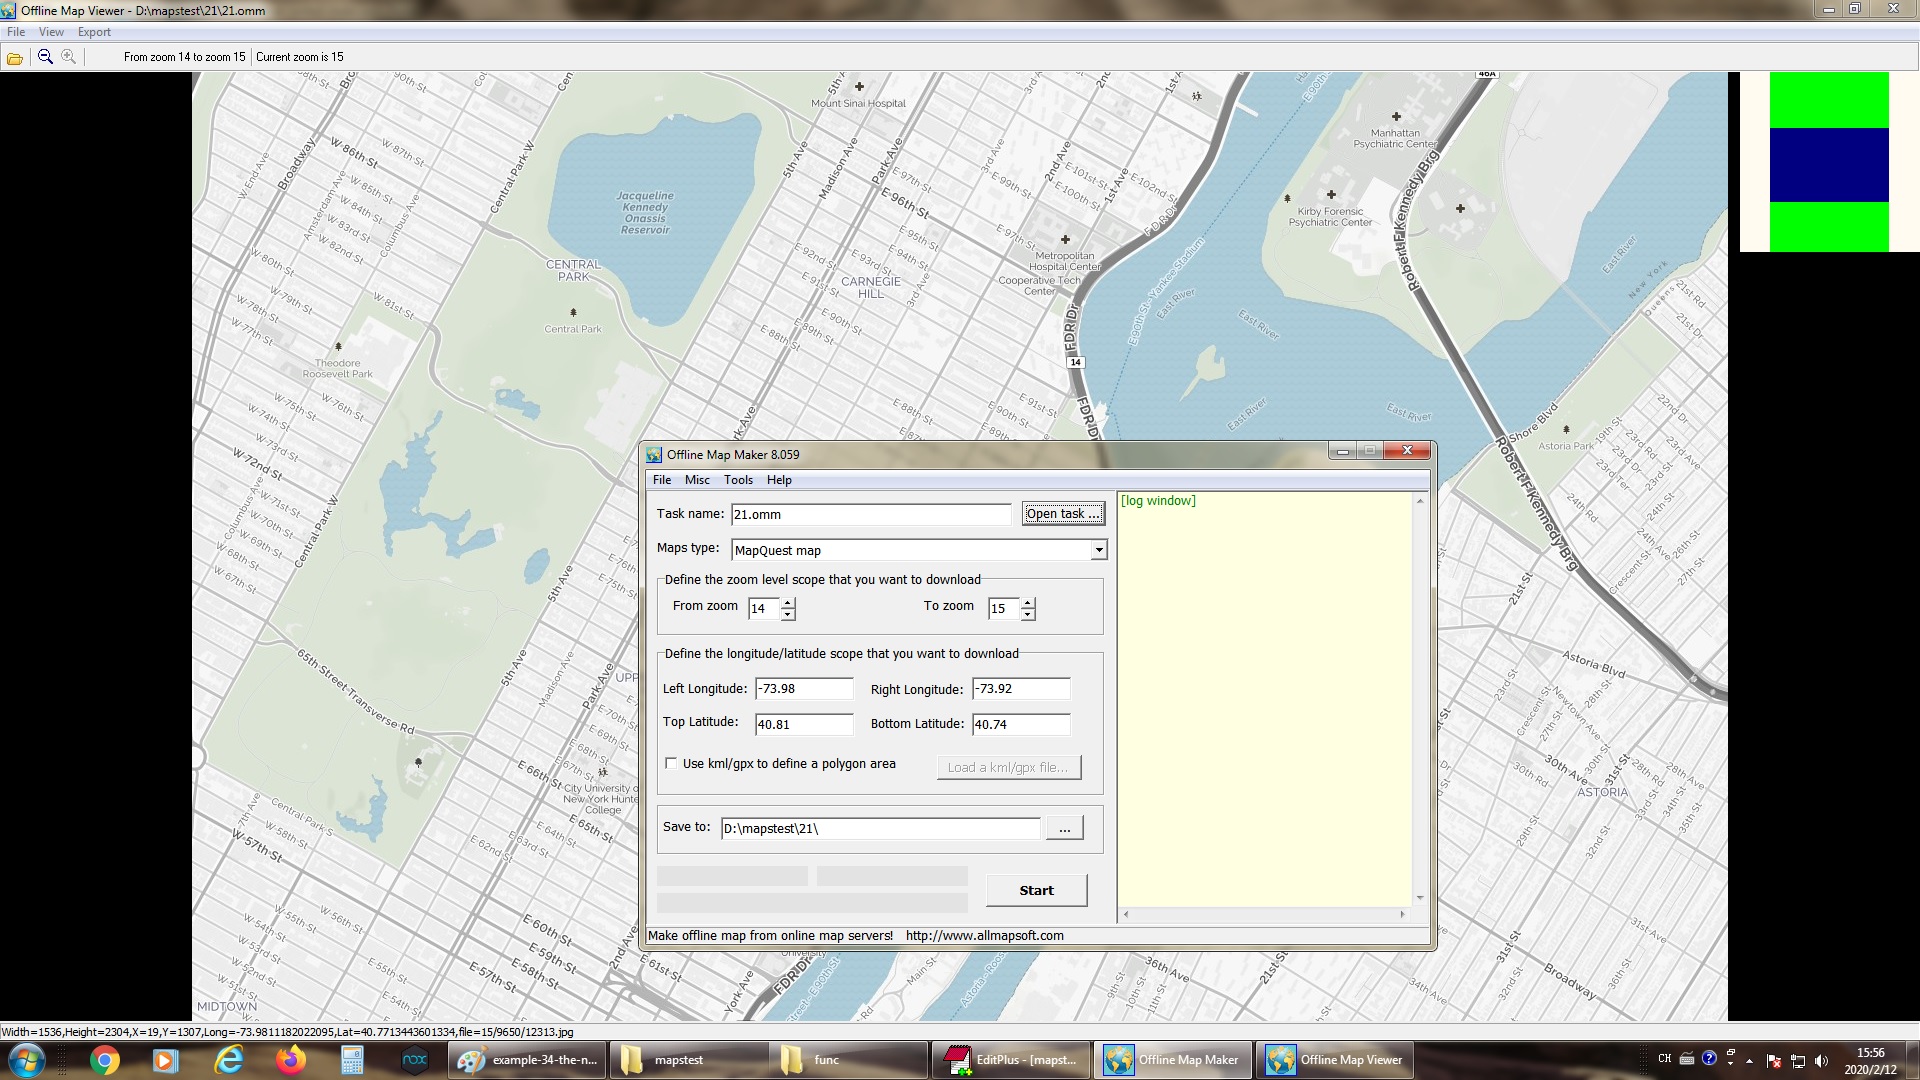Switch to Offline Map Viewer taskbar item
The height and width of the screenshot is (1080, 1920).
pyautogui.click(x=1335, y=1060)
